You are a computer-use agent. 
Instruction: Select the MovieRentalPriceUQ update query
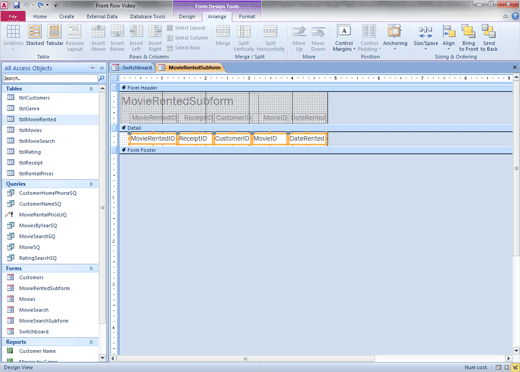51,215
